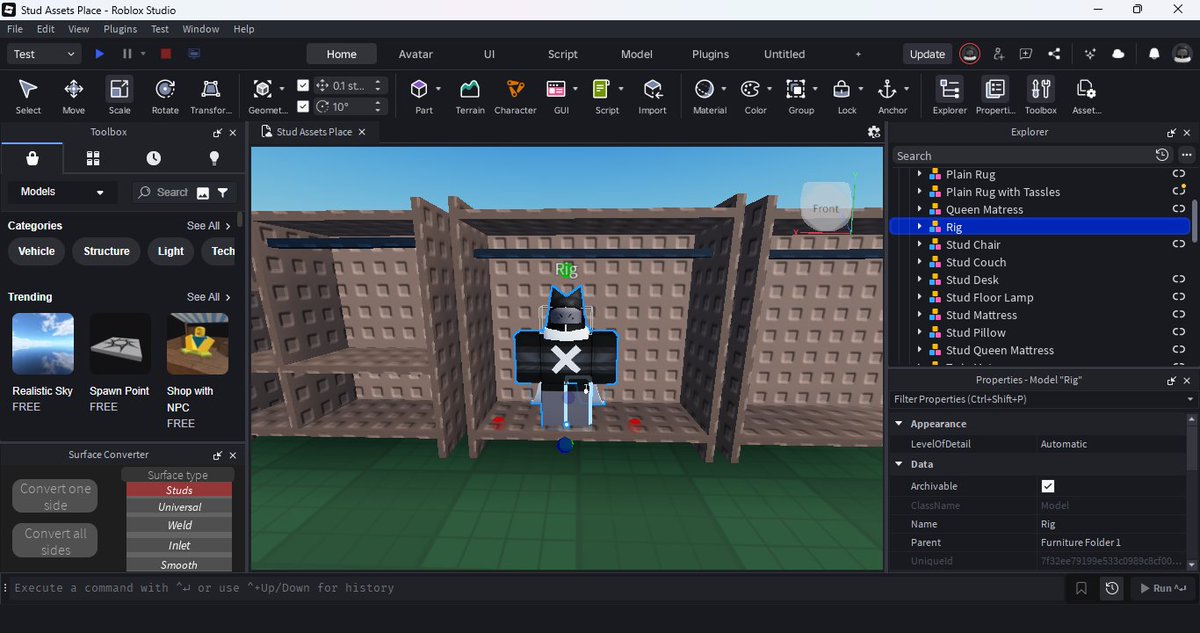Select the Universal surface type
The image size is (1200, 633).
point(179,507)
